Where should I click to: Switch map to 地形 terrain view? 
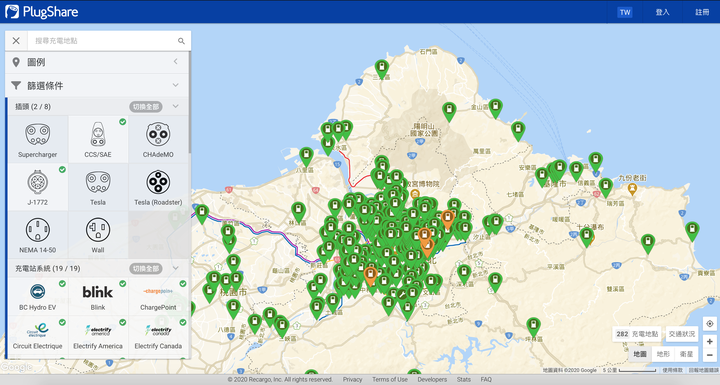tap(663, 354)
